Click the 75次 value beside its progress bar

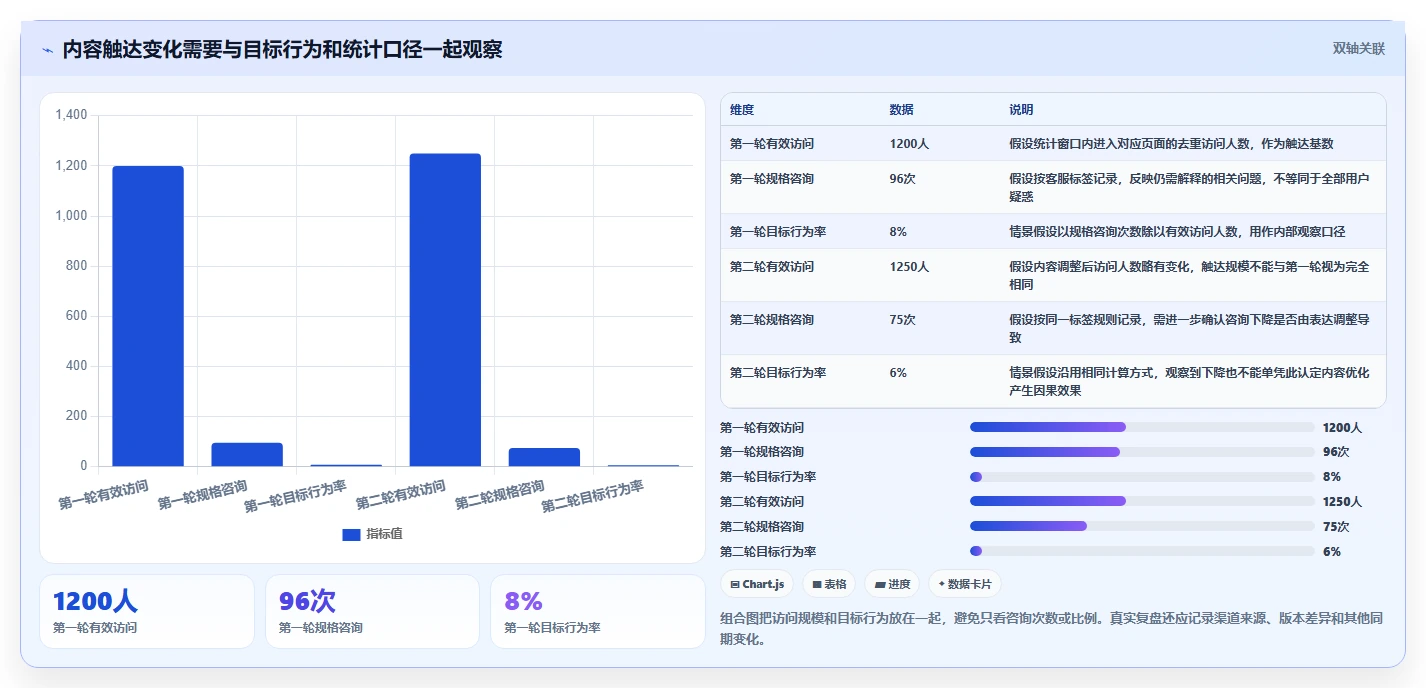pyautogui.click(x=1335, y=527)
